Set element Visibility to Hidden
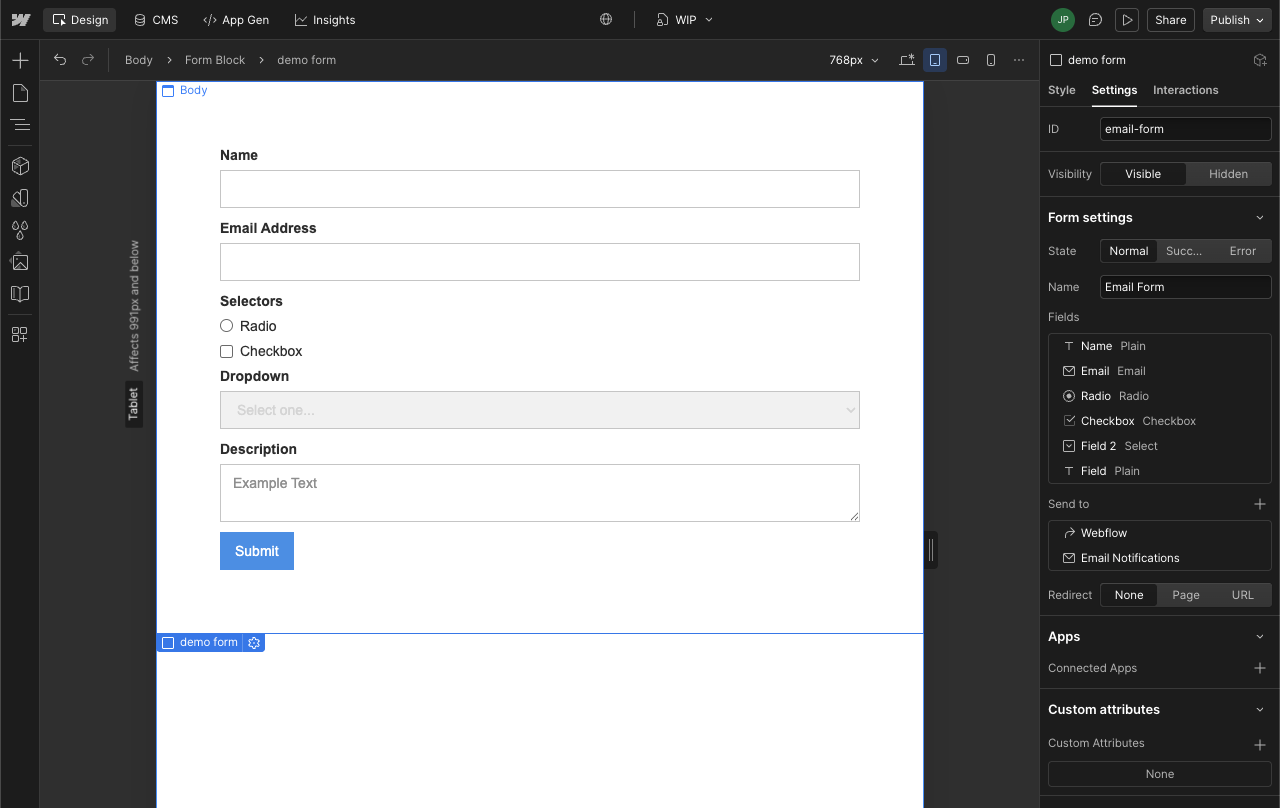This screenshot has height=808, width=1280. coord(1228,173)
